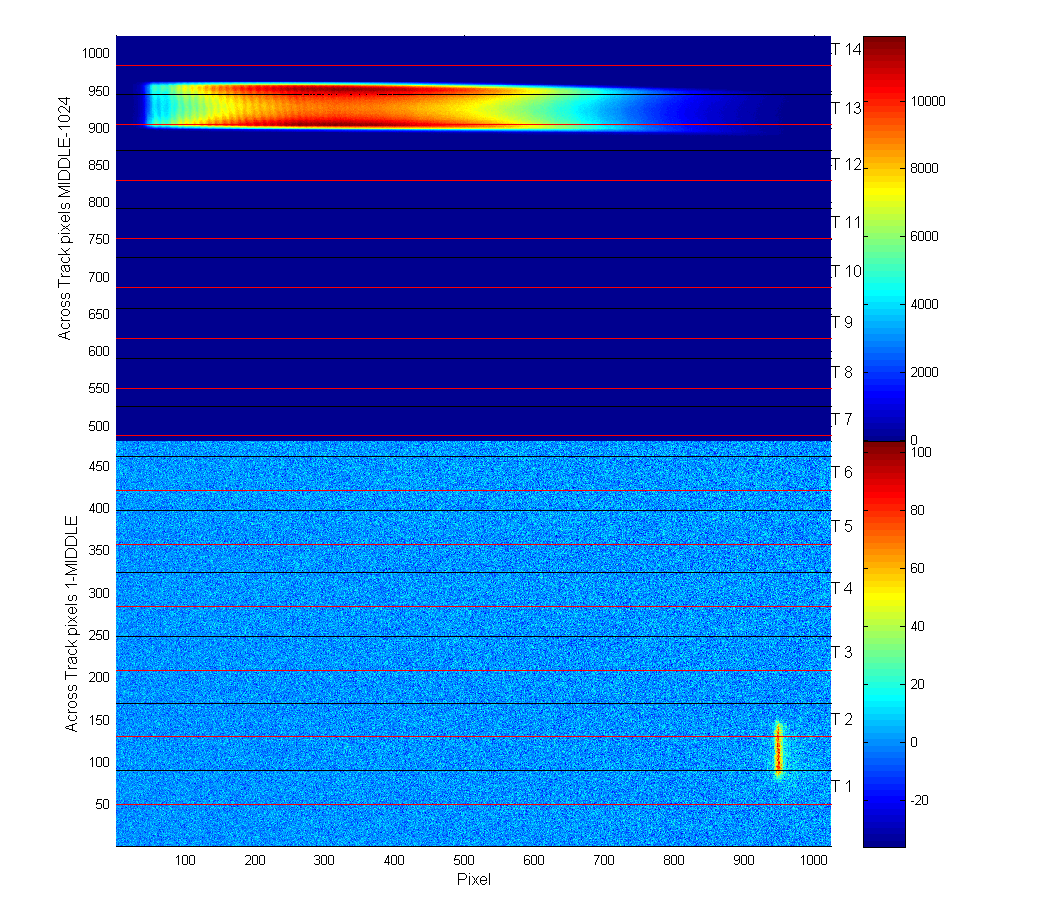Click the 'T 2' track label
The width and height of the screenshot is (1050, 900).
click(842, 719)
